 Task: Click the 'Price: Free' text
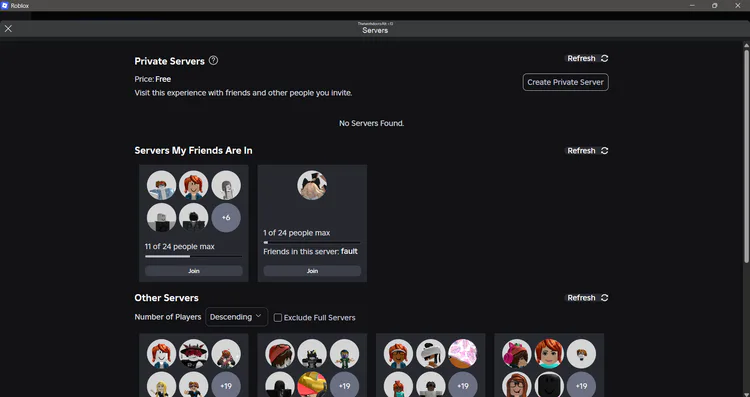point(153,79)
